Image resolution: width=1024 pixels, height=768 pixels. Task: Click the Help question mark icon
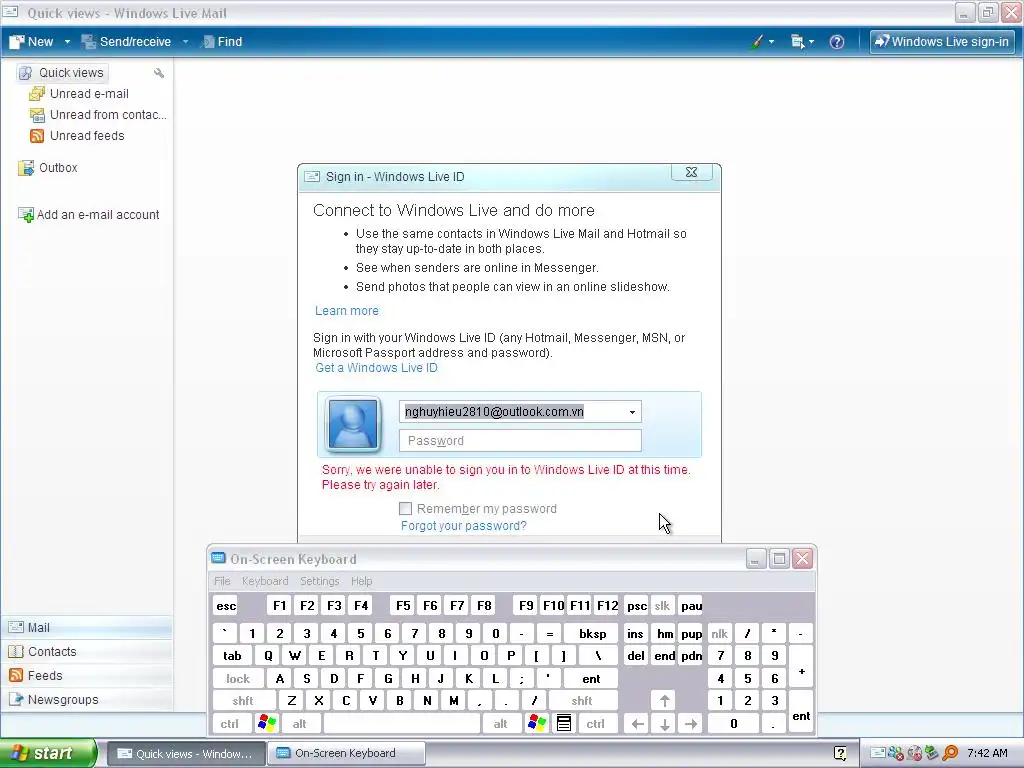point(837,42)
